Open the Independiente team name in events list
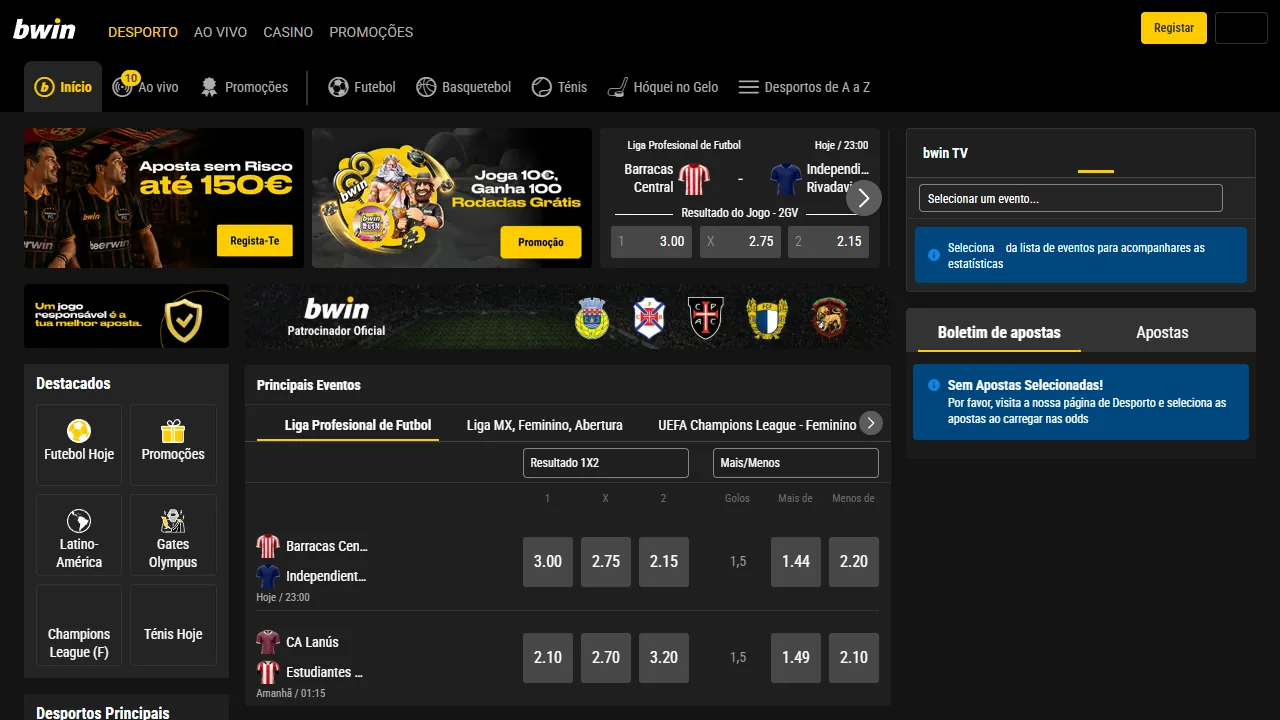 [326, 576]
